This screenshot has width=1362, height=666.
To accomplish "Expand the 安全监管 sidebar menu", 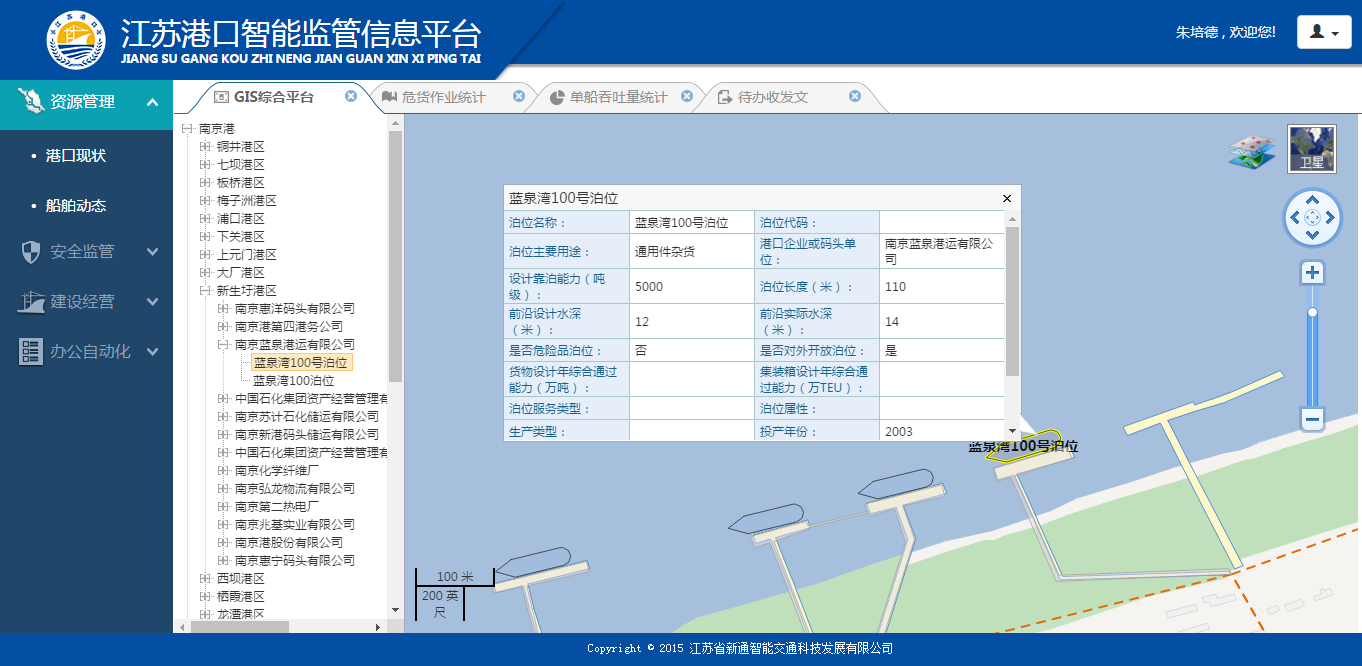I will 86,252.
